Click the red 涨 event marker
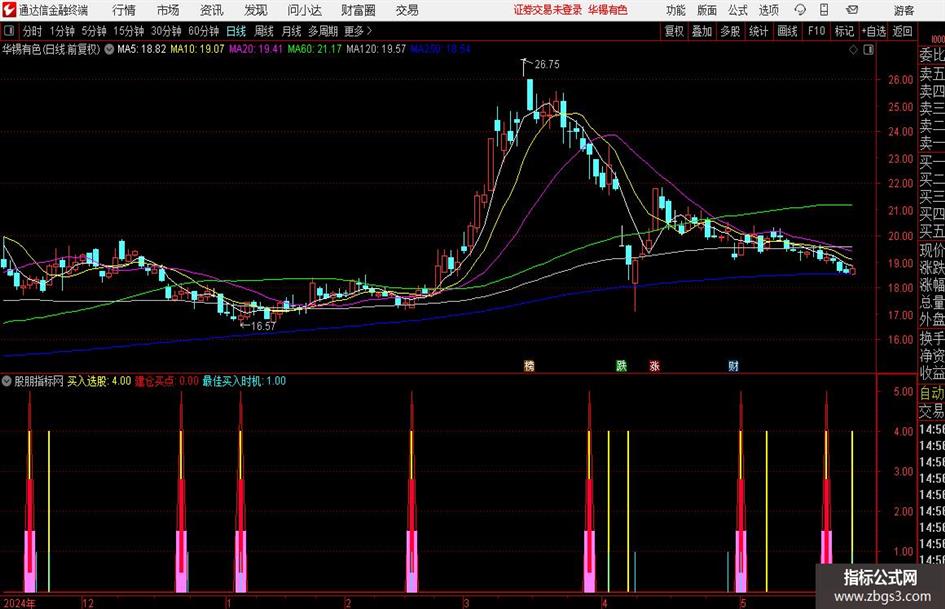 pyautogui.click(x=655, y=365)
